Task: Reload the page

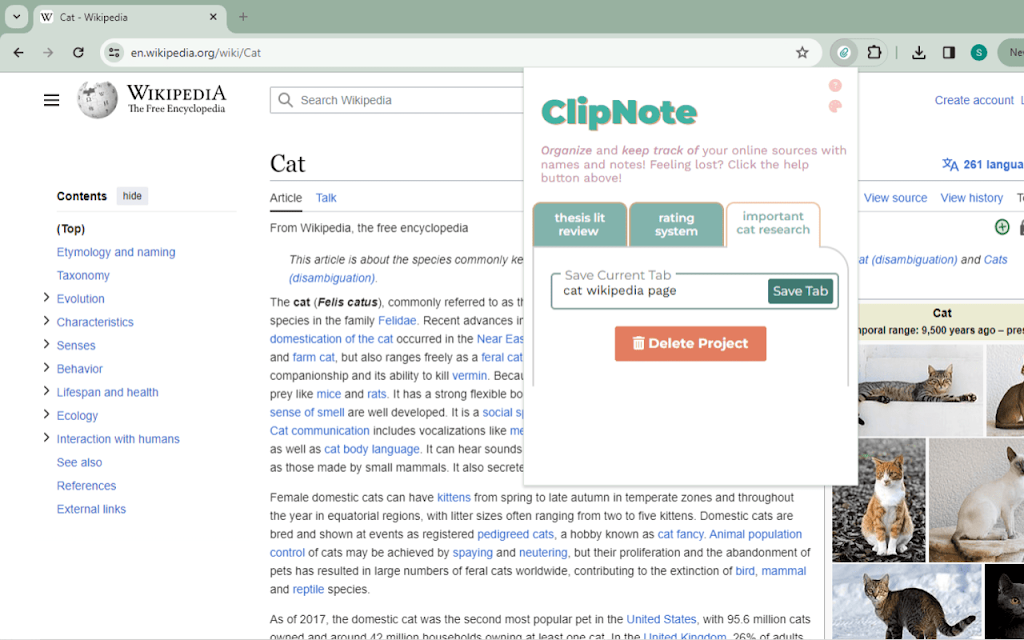Action: [x=78, y=53]
